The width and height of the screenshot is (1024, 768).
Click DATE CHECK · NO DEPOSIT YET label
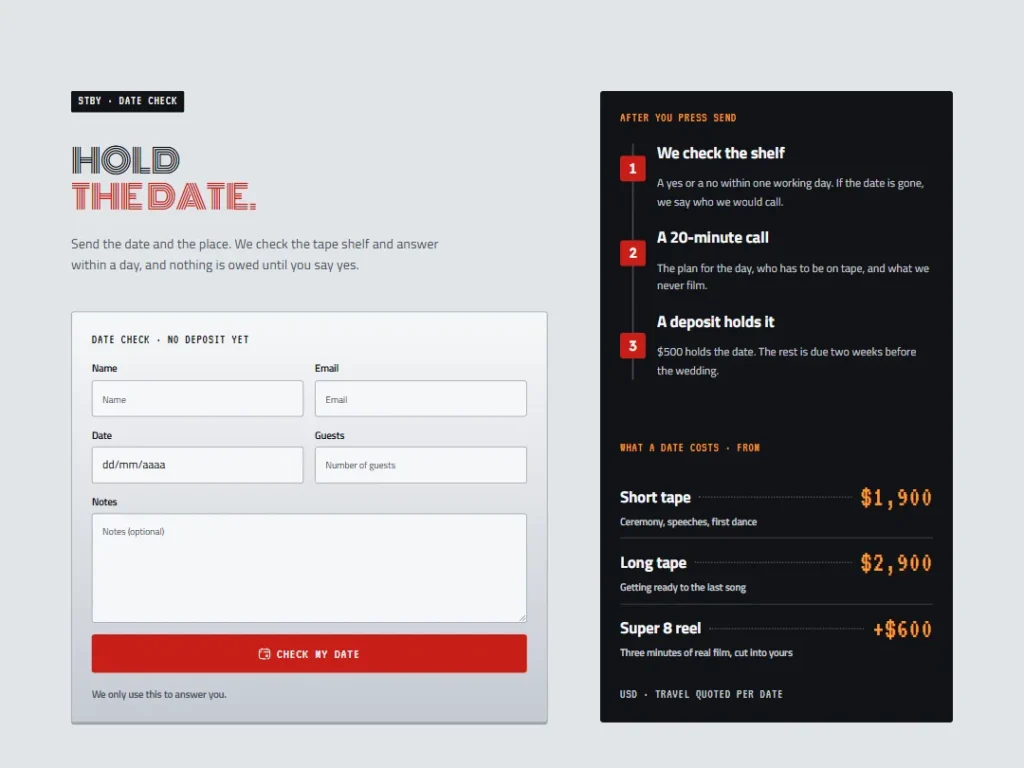click(x=170, y=340)
